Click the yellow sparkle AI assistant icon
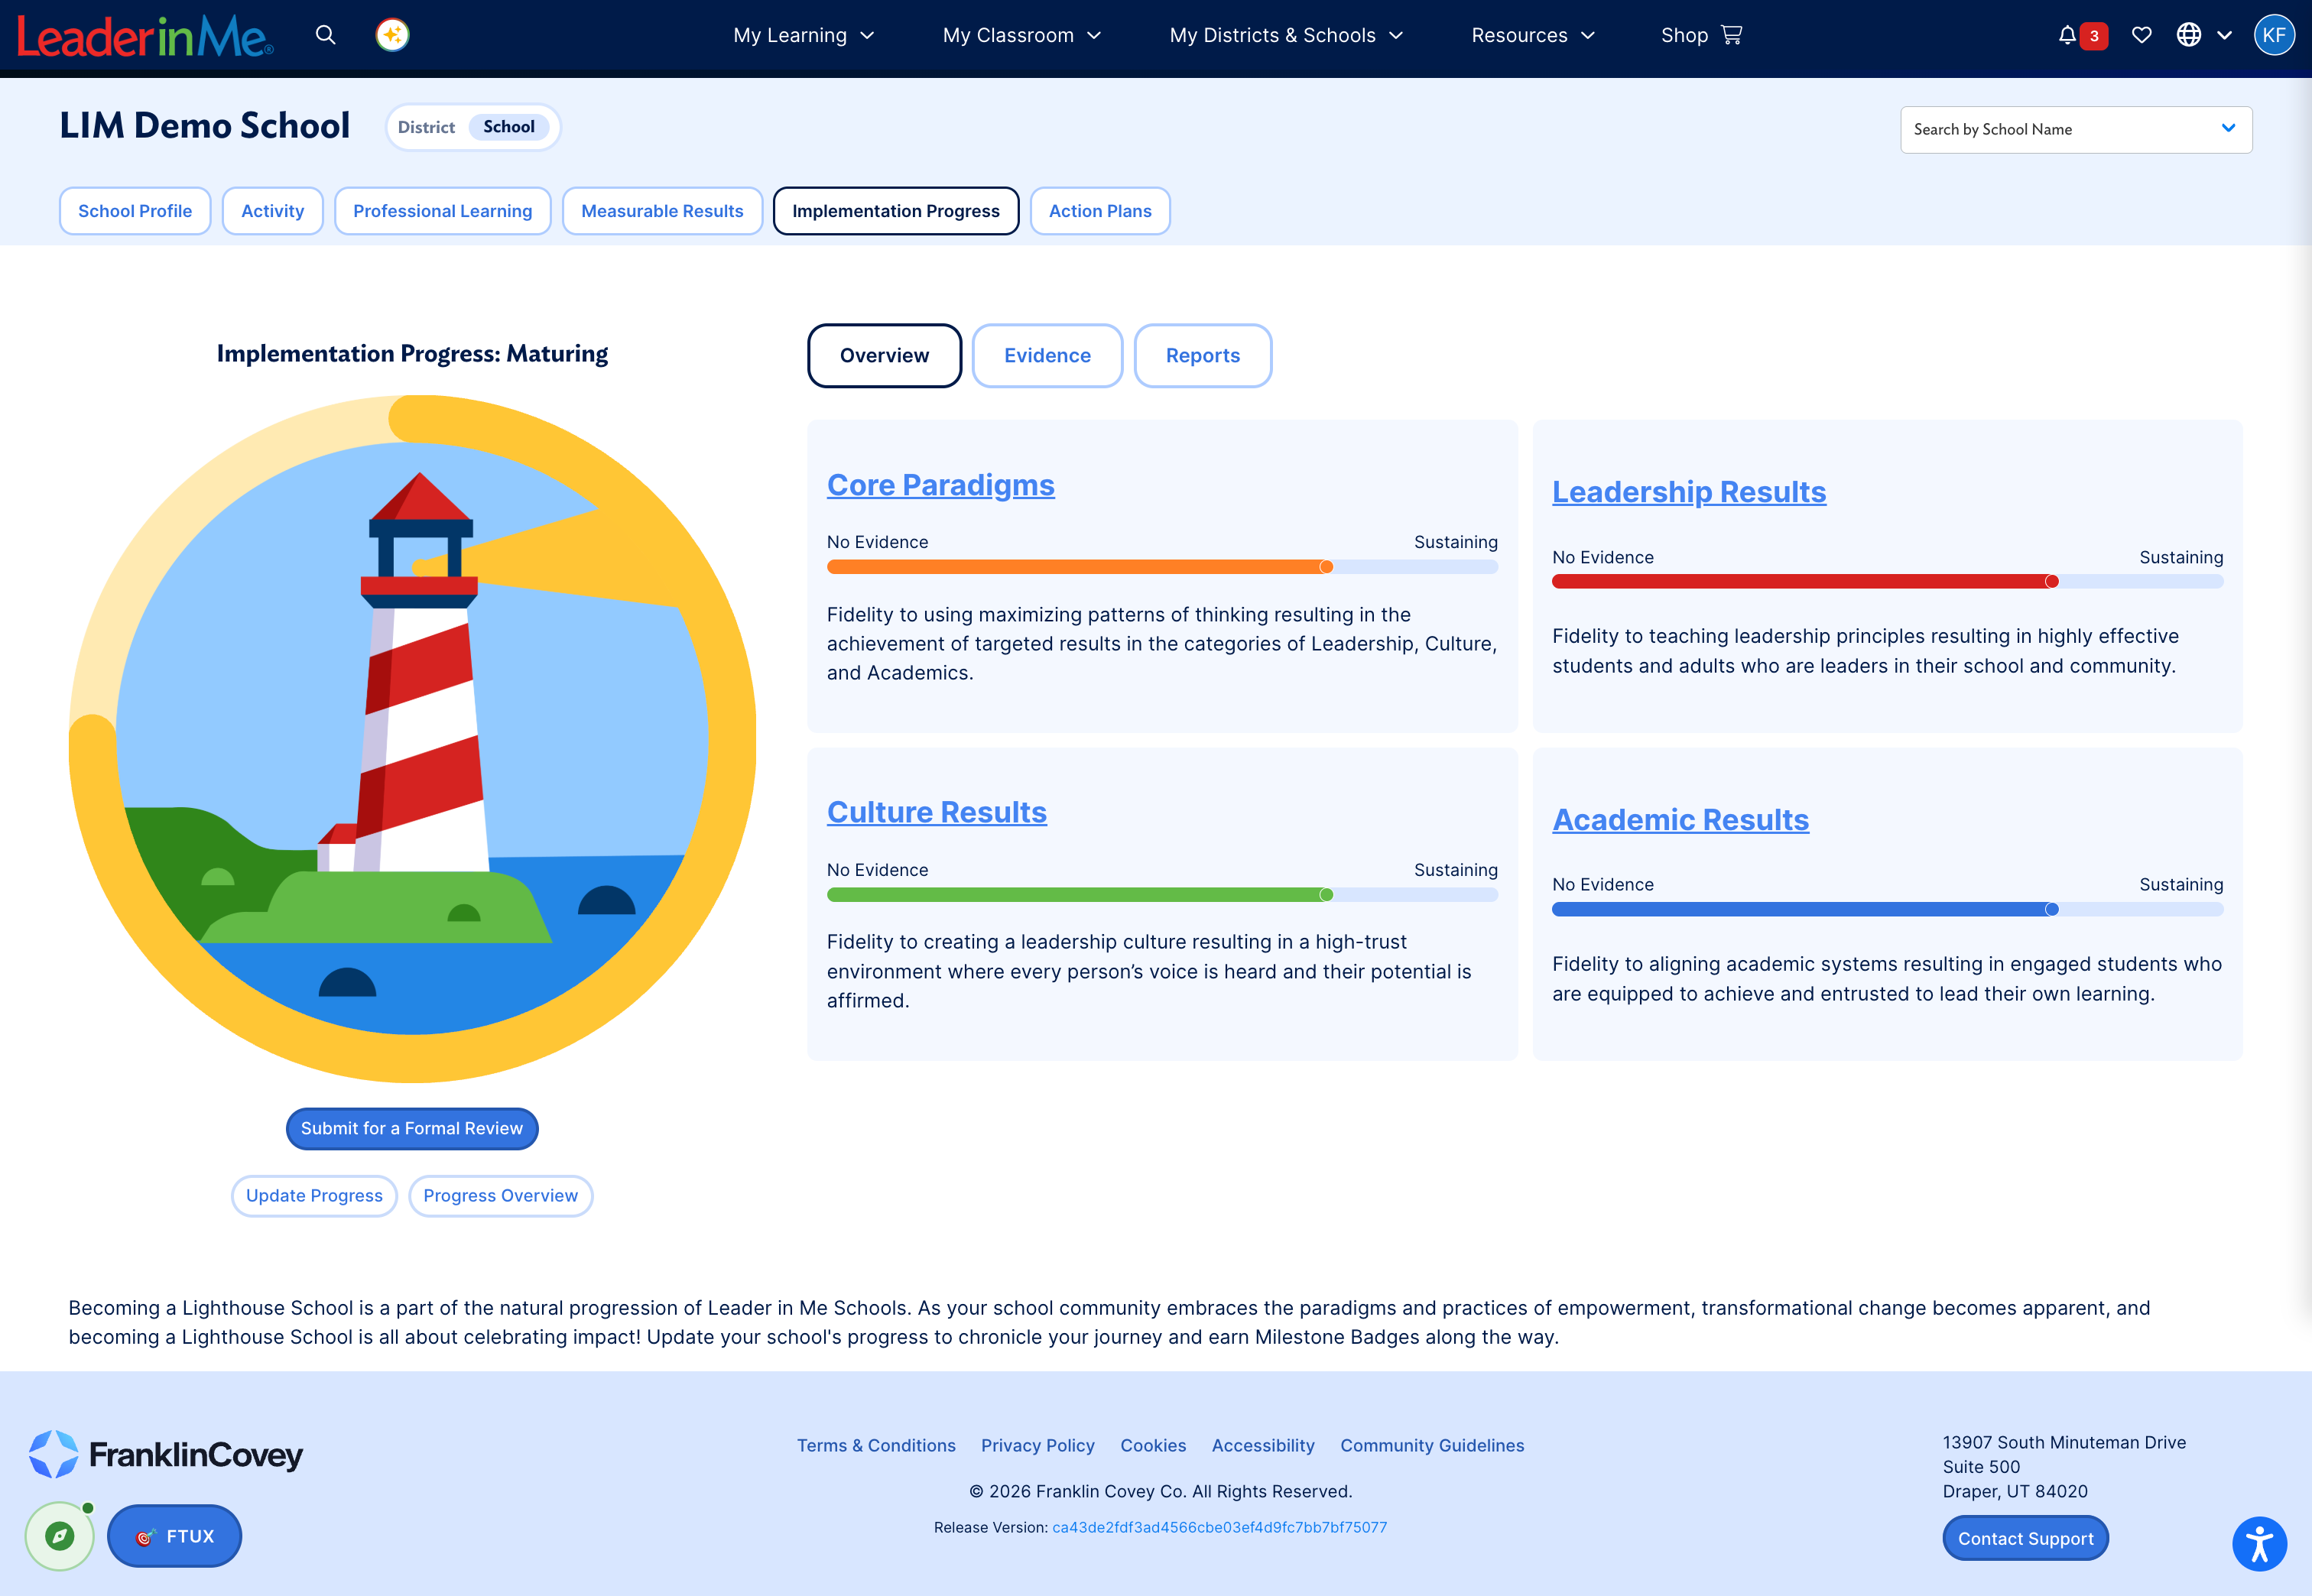The height and width of the screenshot is (1596, 2312). point(392,35)
